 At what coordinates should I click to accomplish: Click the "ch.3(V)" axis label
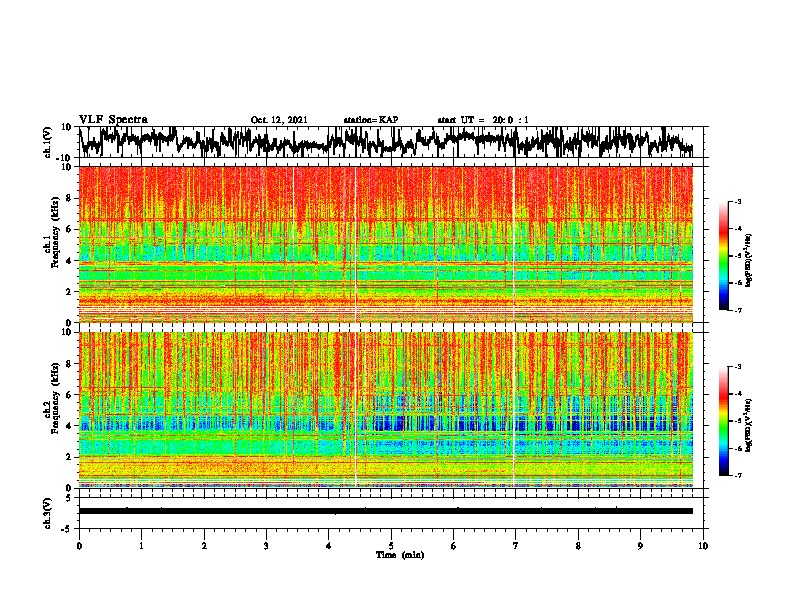click(x=48, y=513)
